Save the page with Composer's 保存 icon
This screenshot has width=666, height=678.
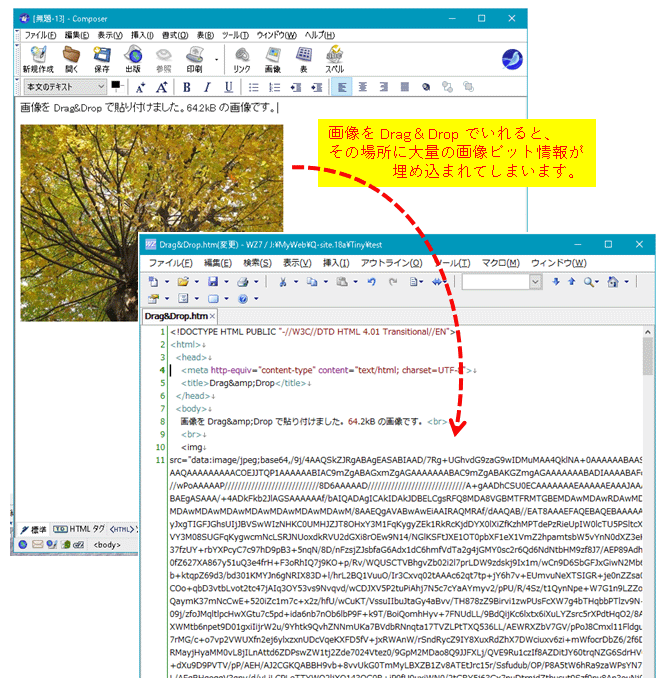click(x=102, y=59)
